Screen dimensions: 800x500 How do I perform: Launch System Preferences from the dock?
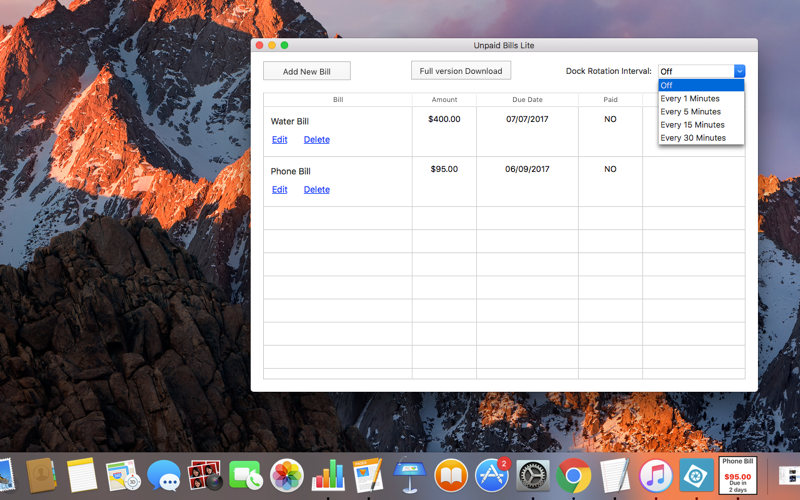pos(533,476)
